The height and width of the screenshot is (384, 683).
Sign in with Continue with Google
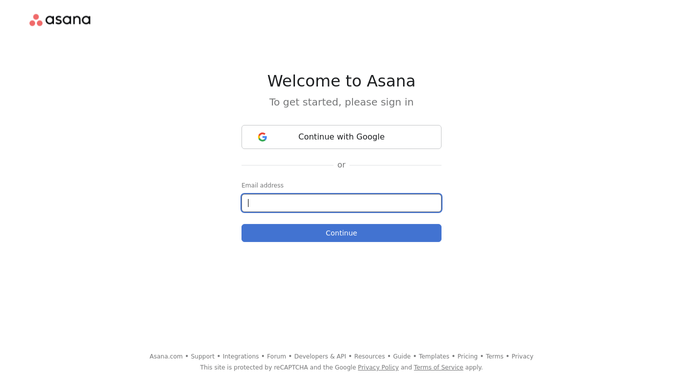(x=342, y=137)
